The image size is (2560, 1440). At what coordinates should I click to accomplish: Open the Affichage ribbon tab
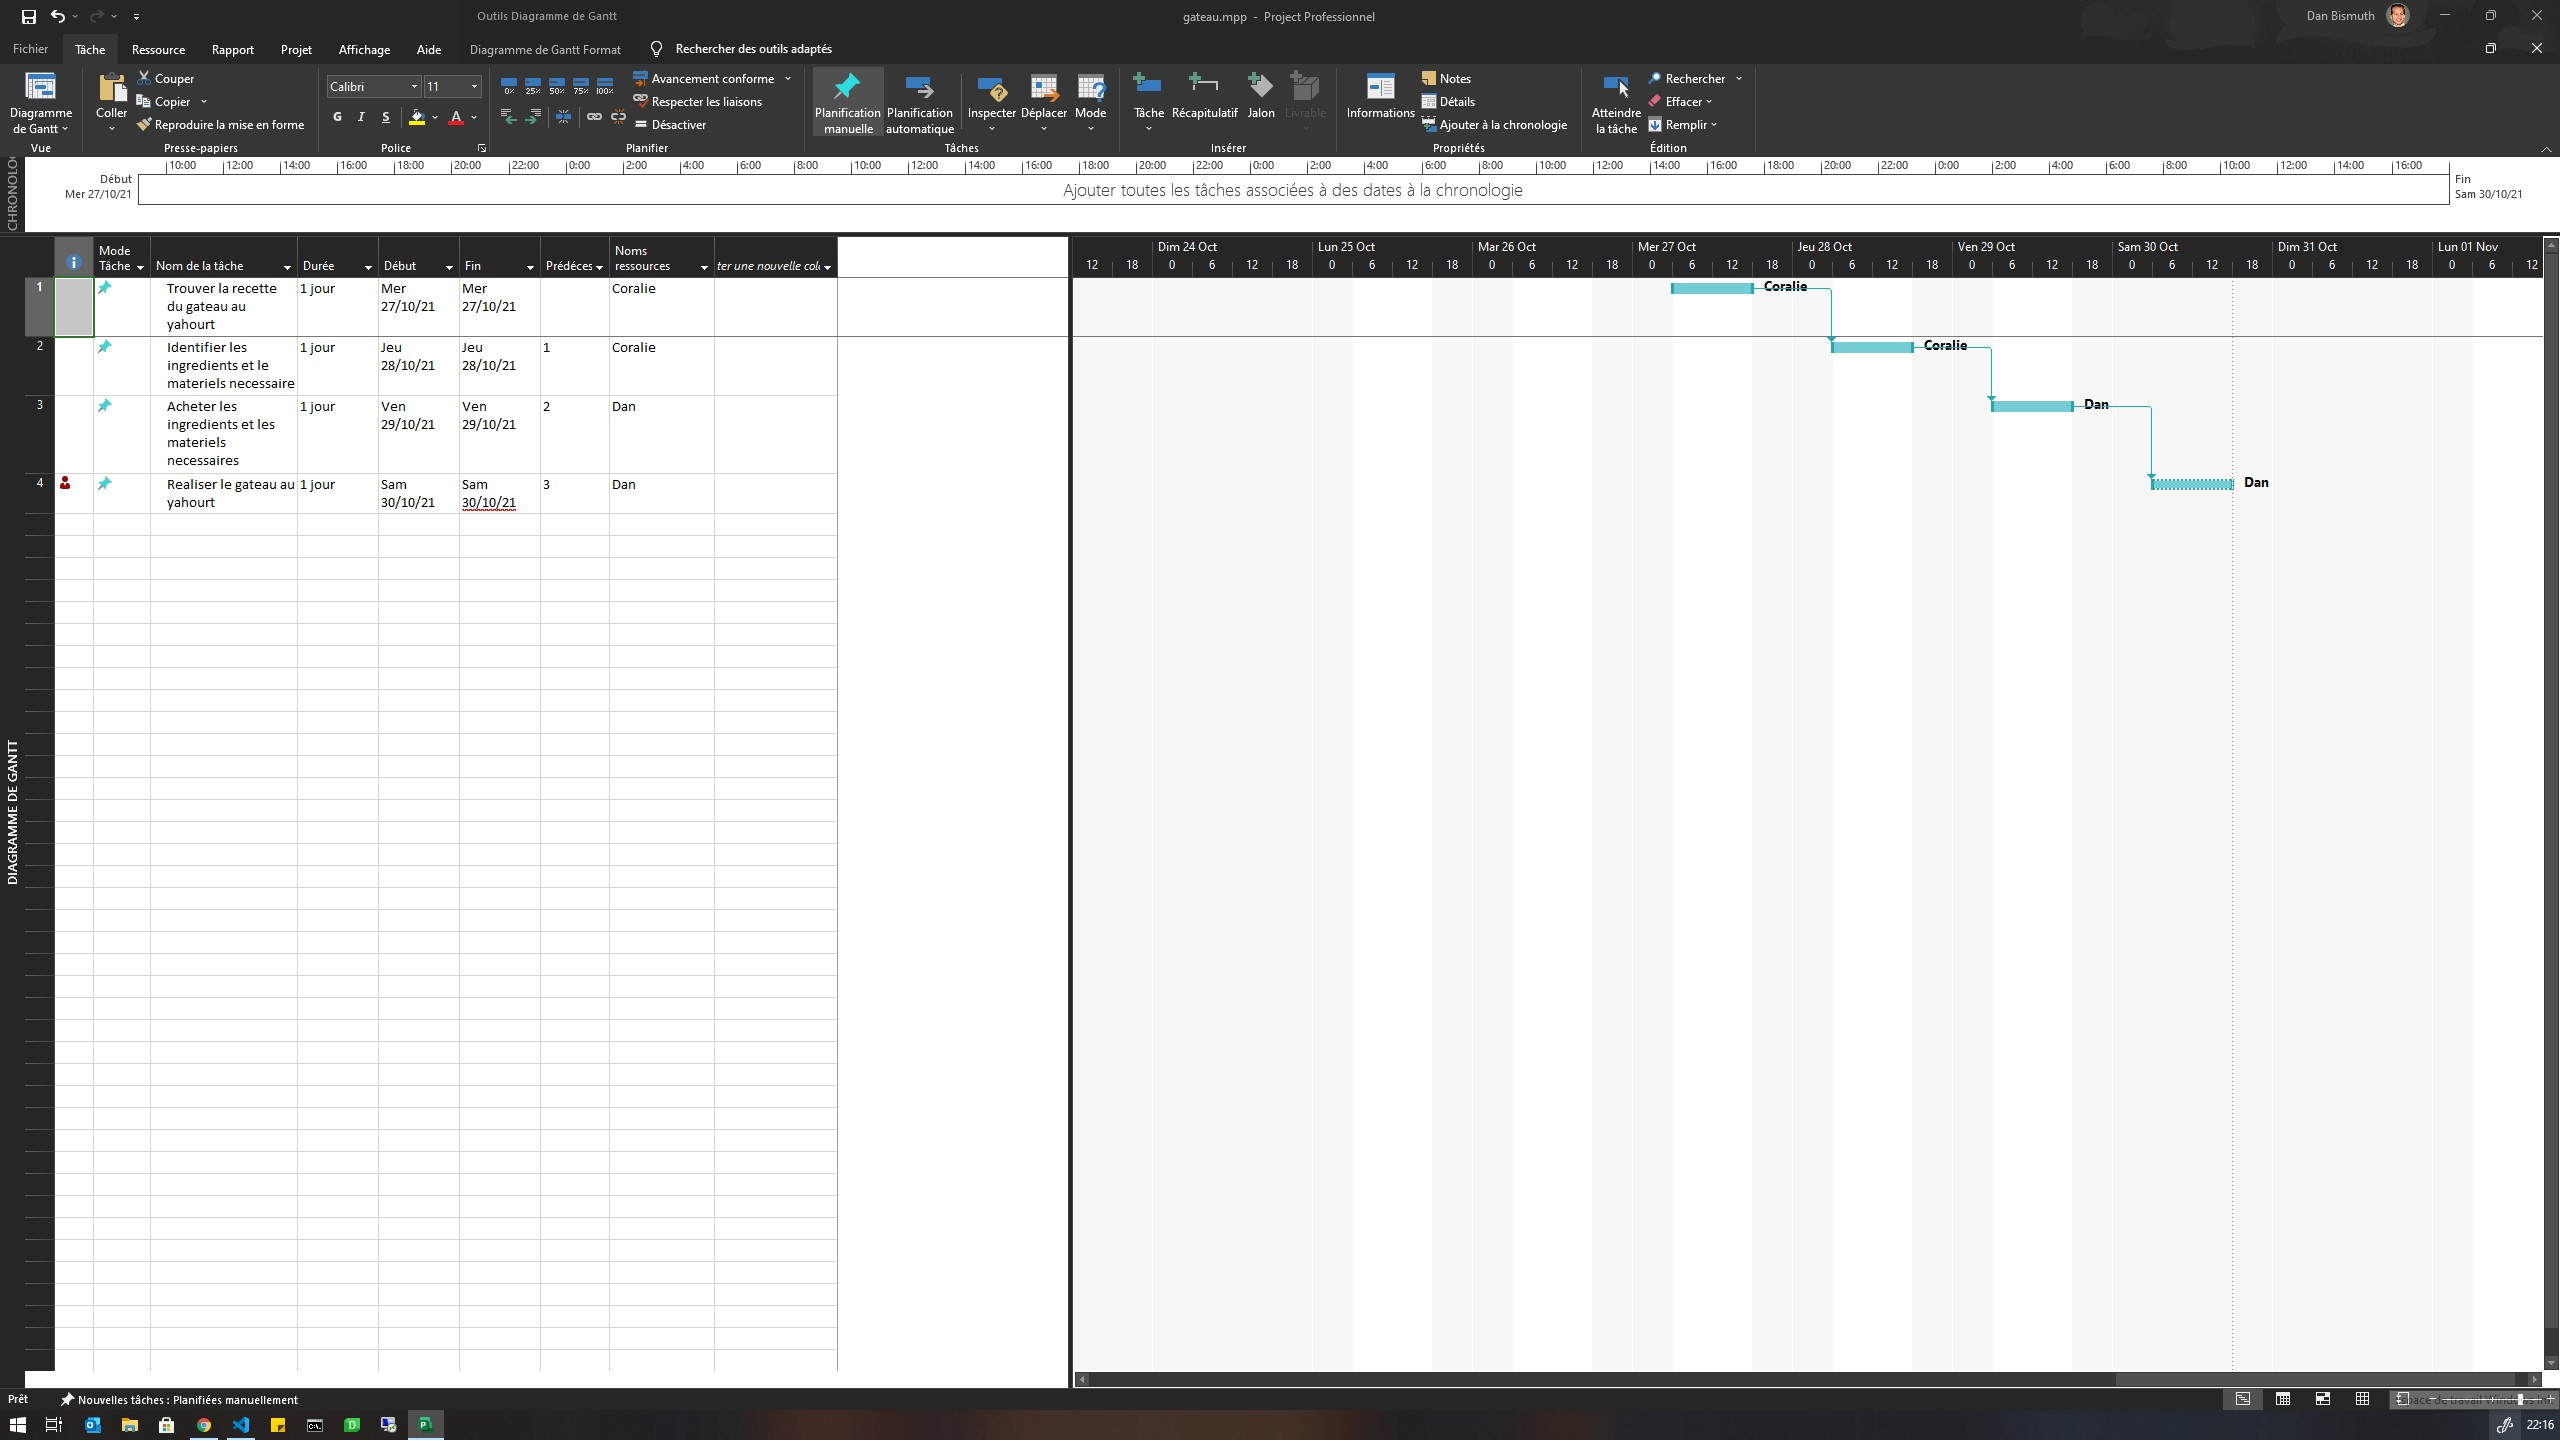coord(364,49)
